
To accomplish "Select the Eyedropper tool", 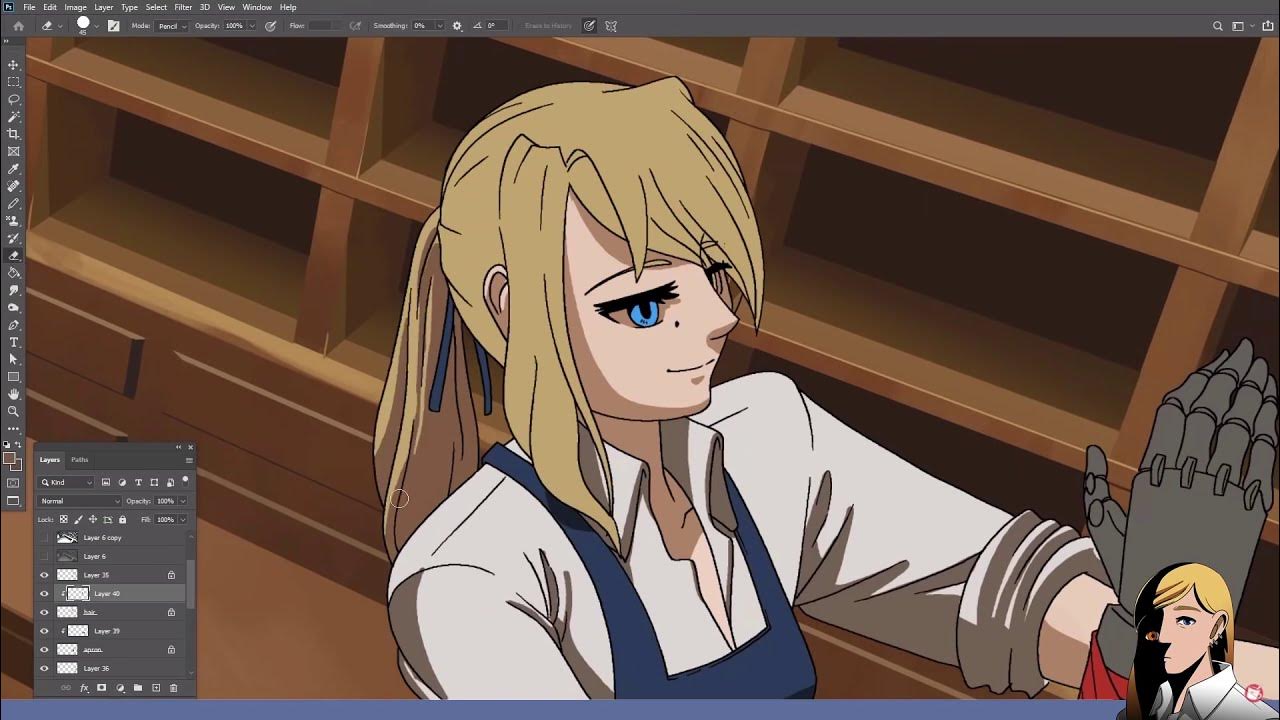I will [x=13, y=169].
